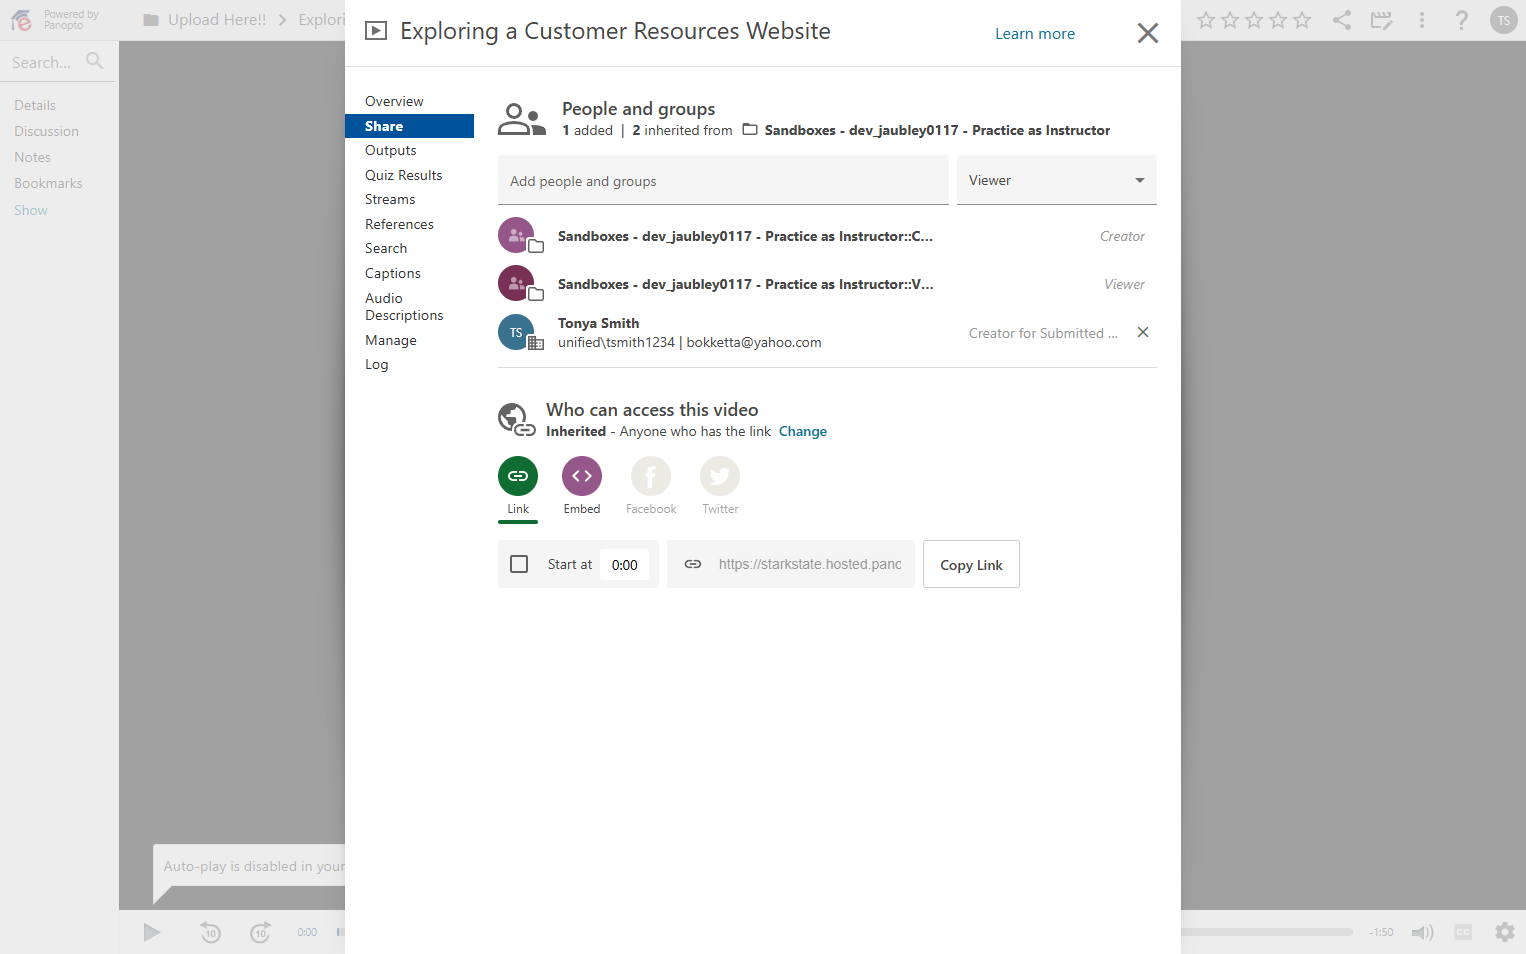Screen dimensions: 1526x954
Task: Open Overview in the settings menu
Action: tap(394, 101)
